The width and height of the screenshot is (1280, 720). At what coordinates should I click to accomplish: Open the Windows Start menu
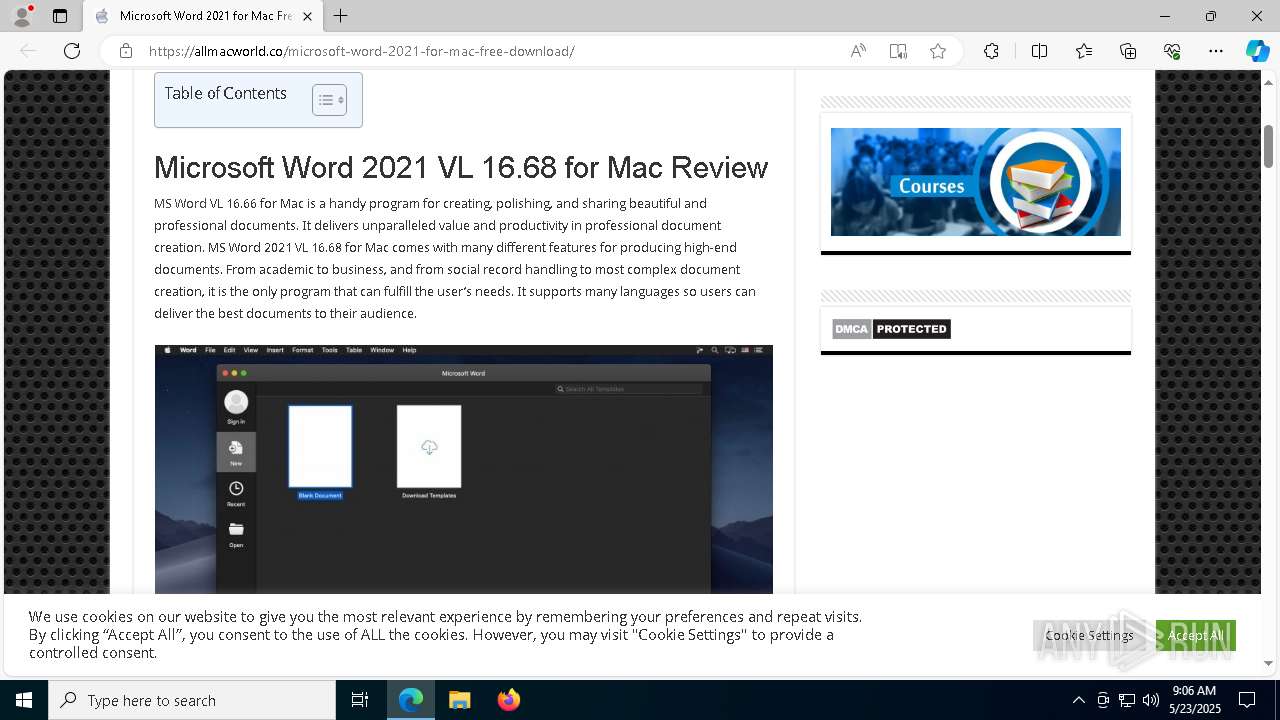click(x=24, y=700)
